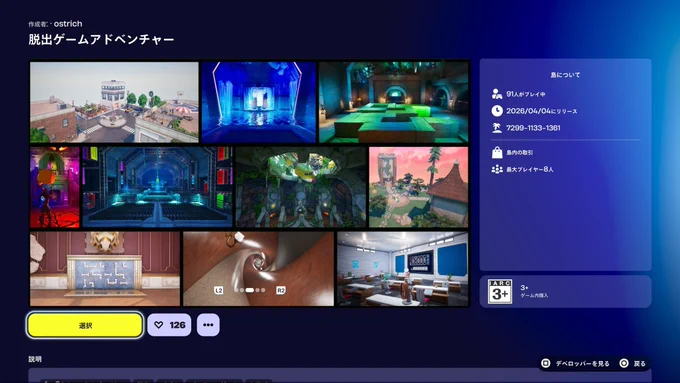The width and height of the screenshot is (680, 383).
Task: Click the image carousel page indicator dots
Action: pyautogui.click(x=250, y=290)
